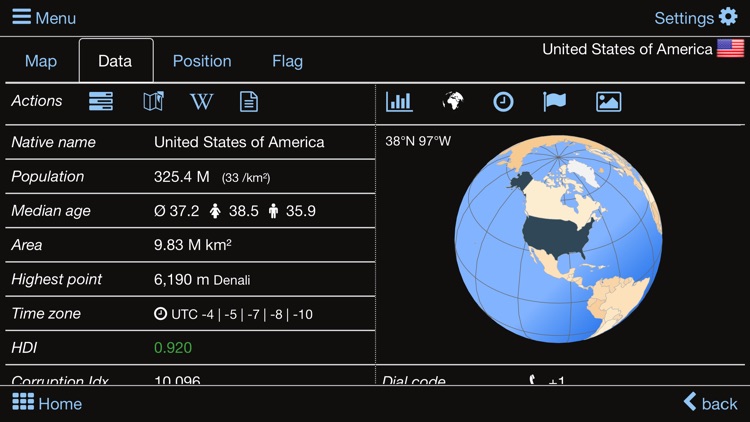This screenshot has width=750, height=422.
Task: Open the picture image icon
Action: [608, 101]
